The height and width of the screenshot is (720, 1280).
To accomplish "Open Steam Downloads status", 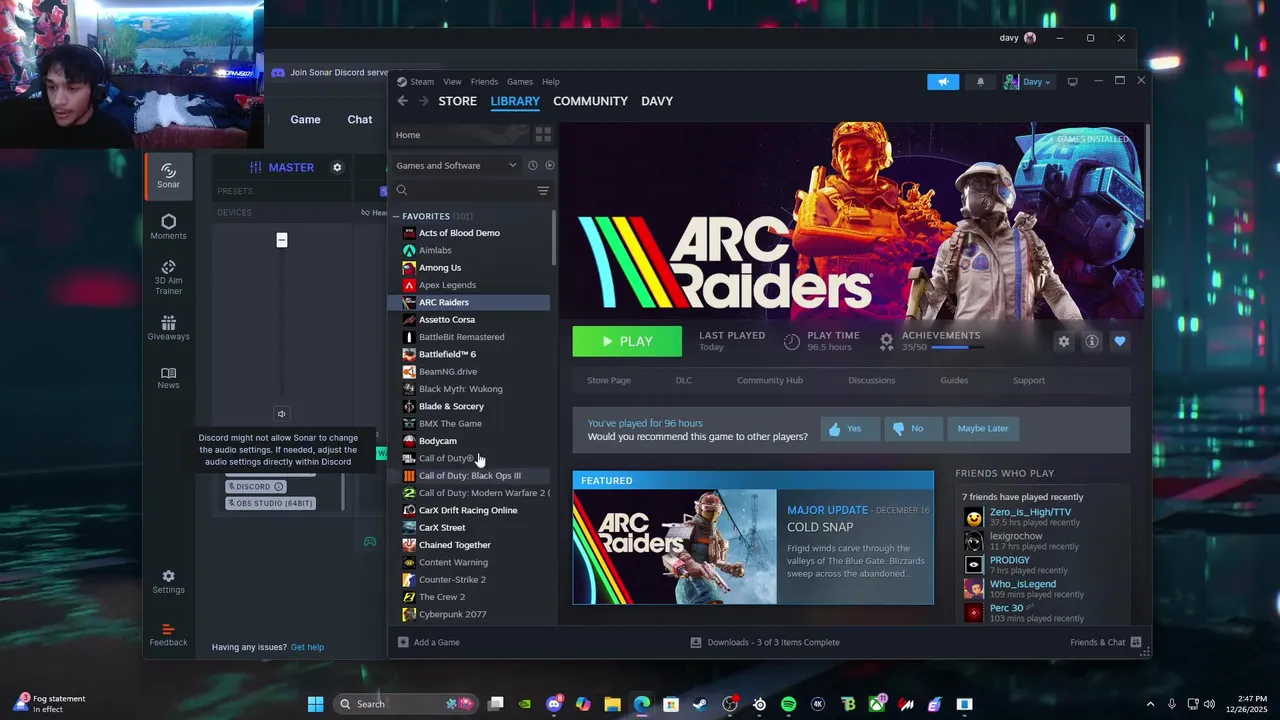I will [x=765, y=642].
